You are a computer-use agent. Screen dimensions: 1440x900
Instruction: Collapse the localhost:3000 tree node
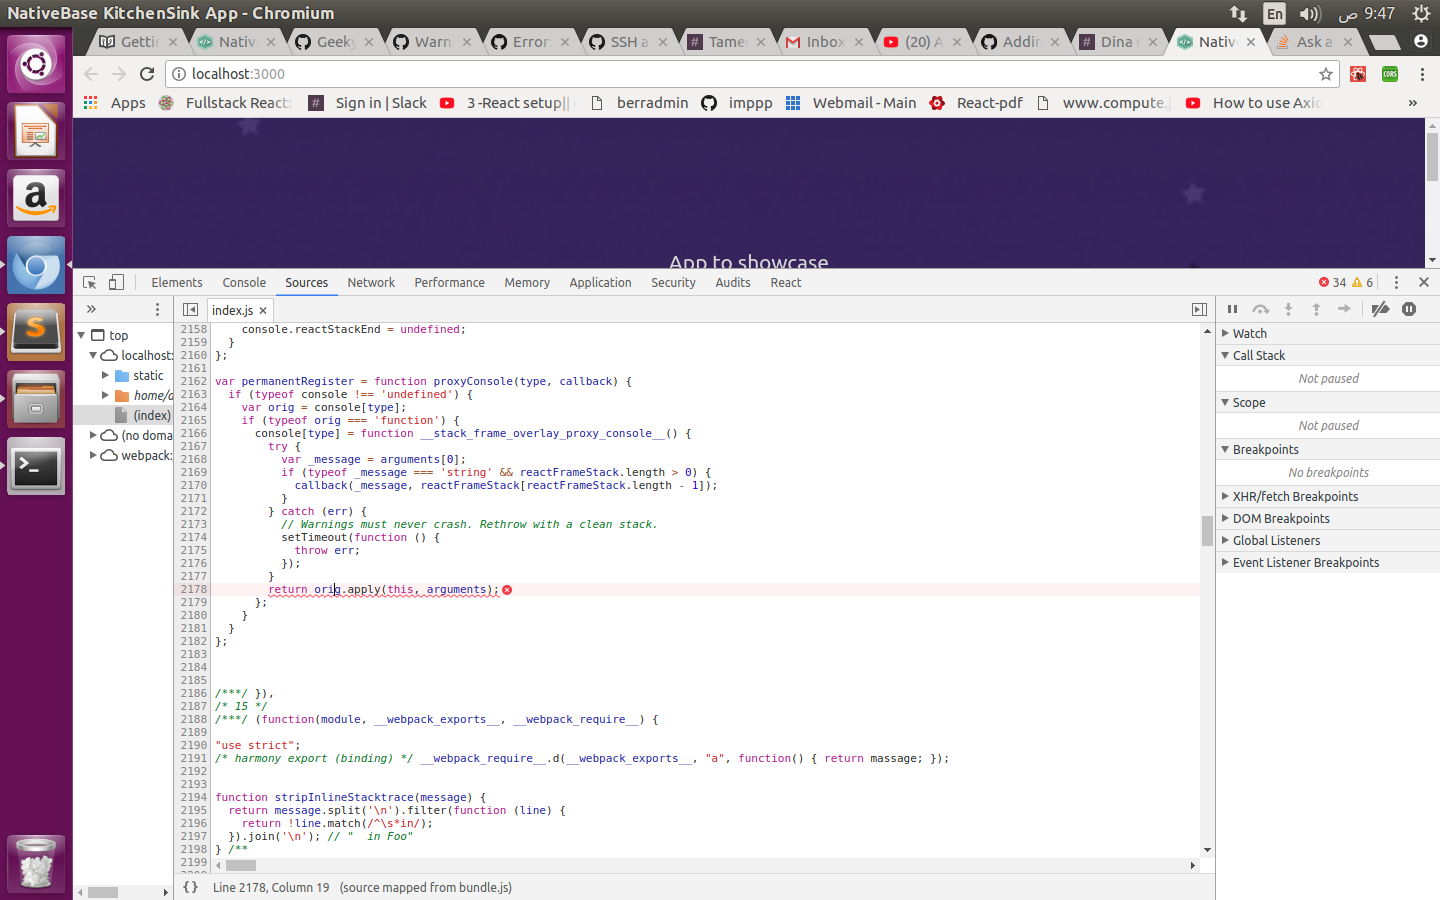coord(92,355)
